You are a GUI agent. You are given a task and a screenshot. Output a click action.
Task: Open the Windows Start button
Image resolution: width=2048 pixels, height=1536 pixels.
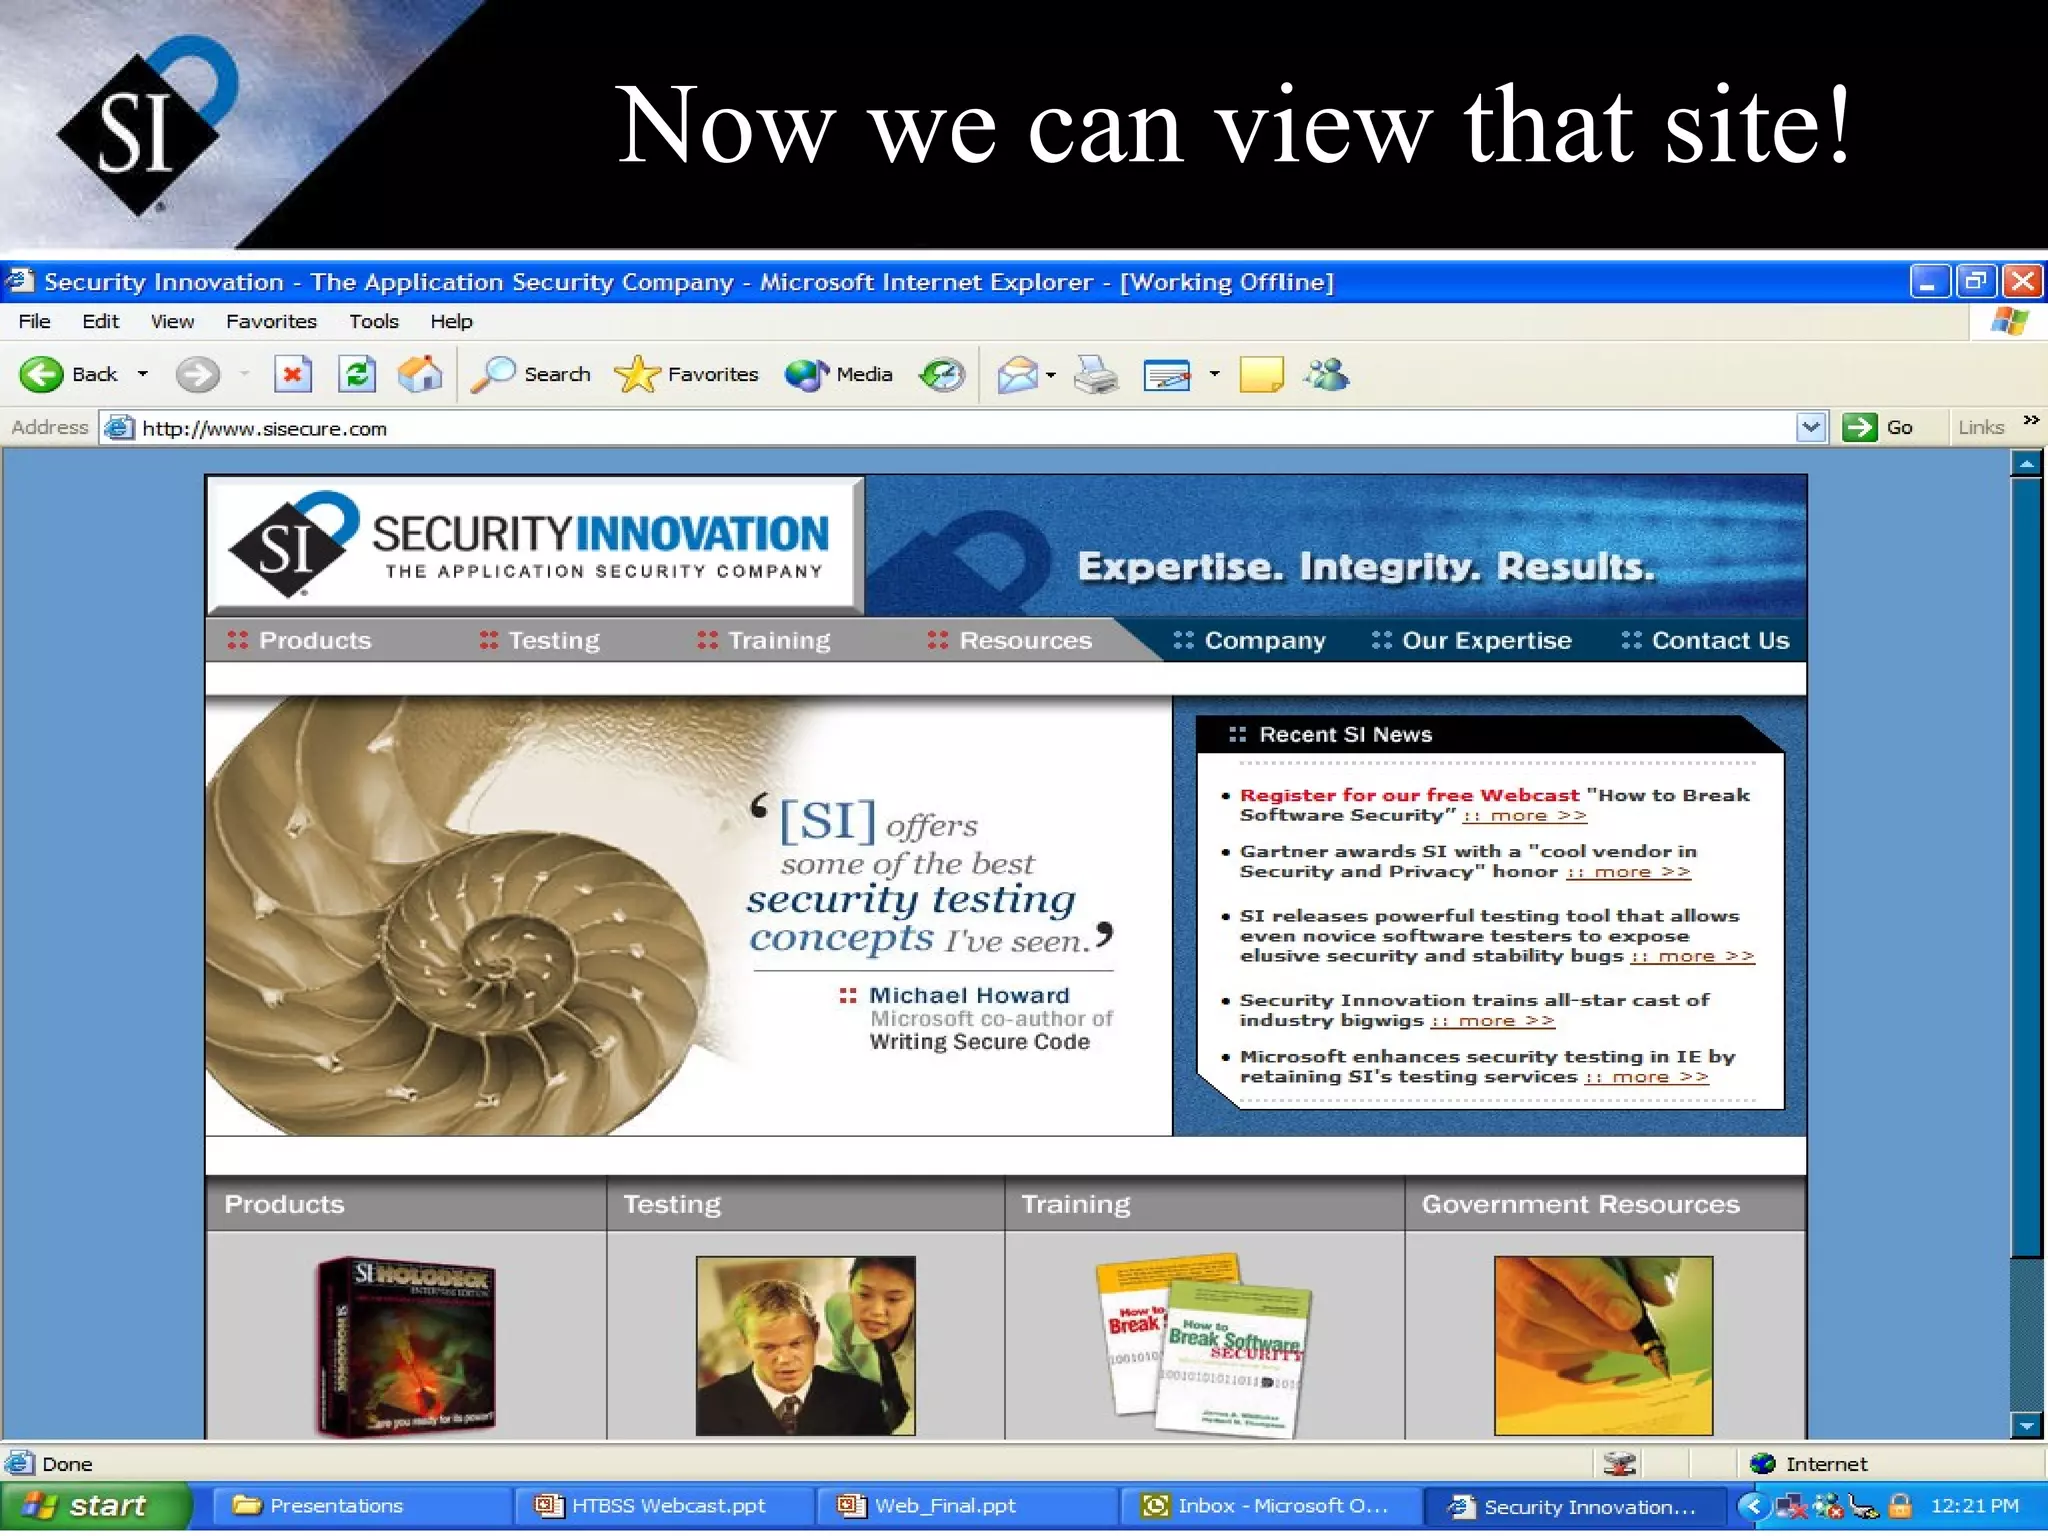coord(95,1506)
